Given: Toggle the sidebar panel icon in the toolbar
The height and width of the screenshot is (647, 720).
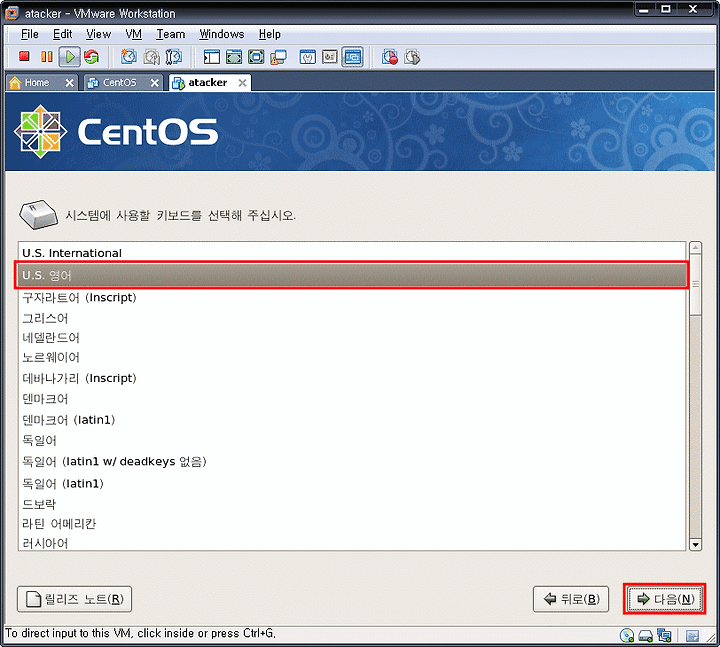Looking at the screenshot, I should (x=212, y=57).
